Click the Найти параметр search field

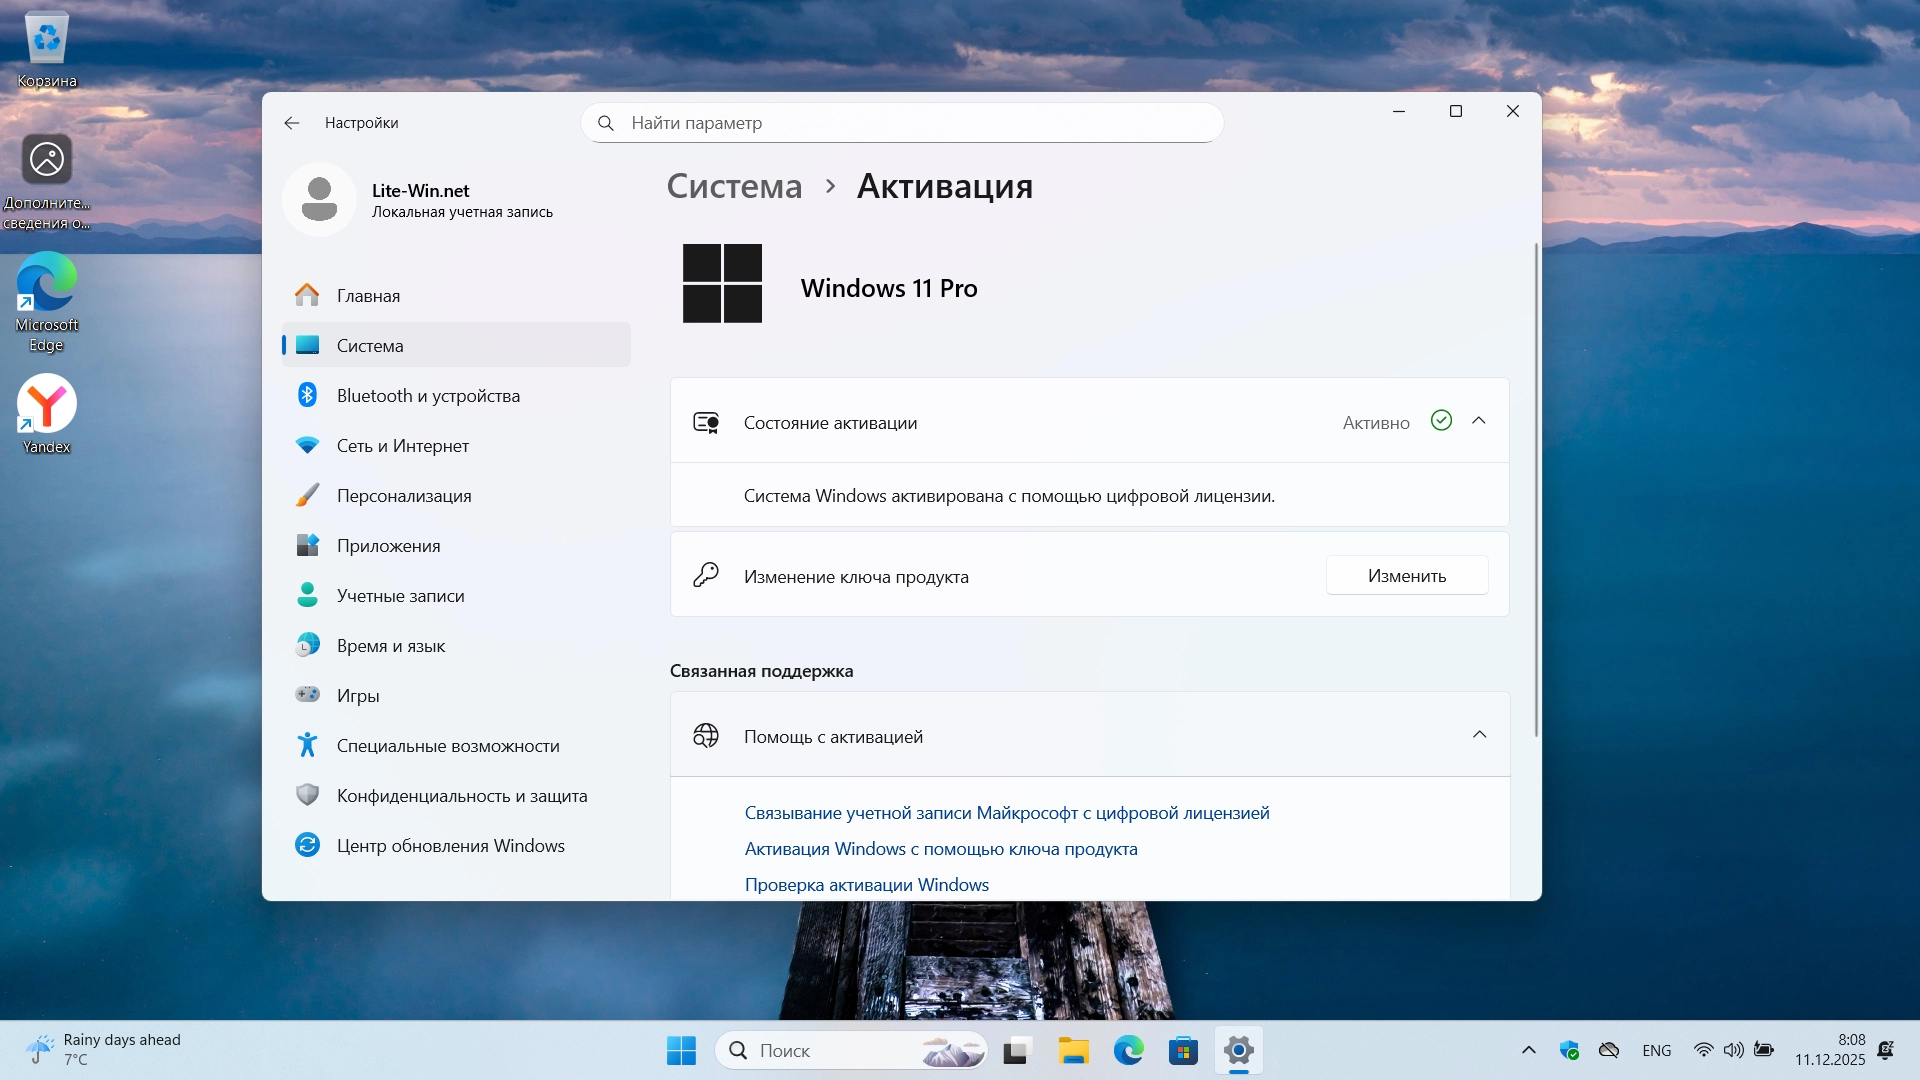click(x=900, y=123)
